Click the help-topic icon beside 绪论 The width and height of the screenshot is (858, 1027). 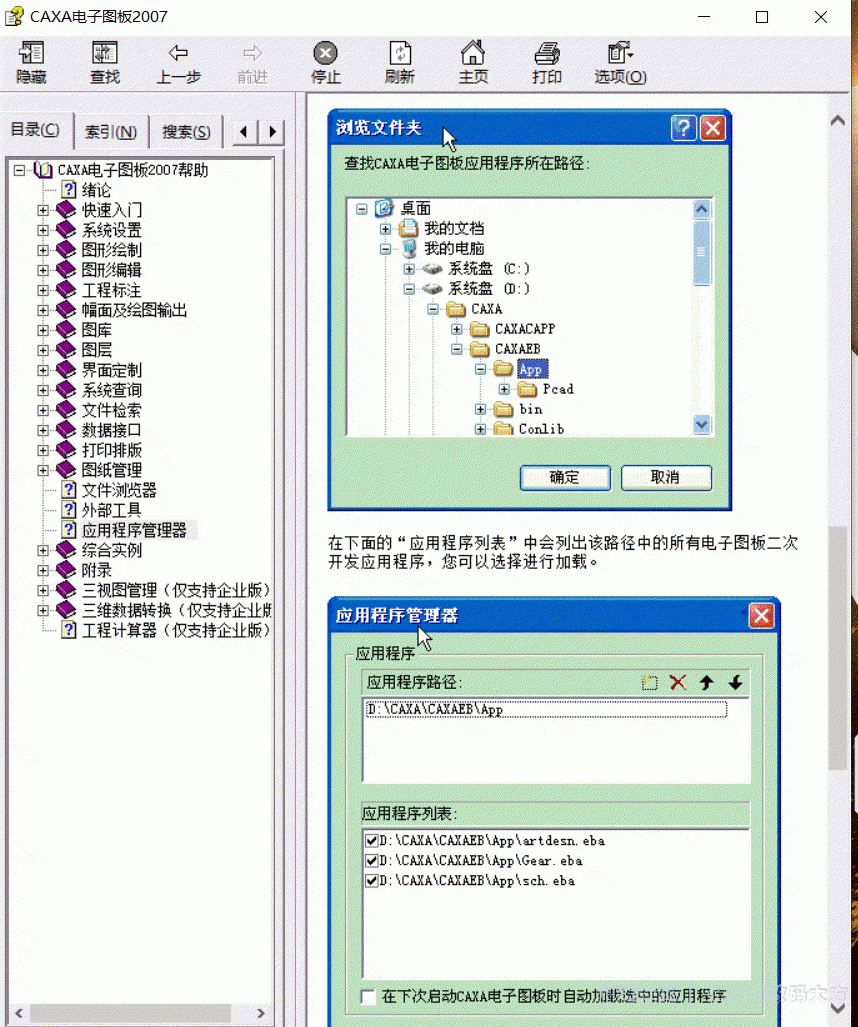69,190
